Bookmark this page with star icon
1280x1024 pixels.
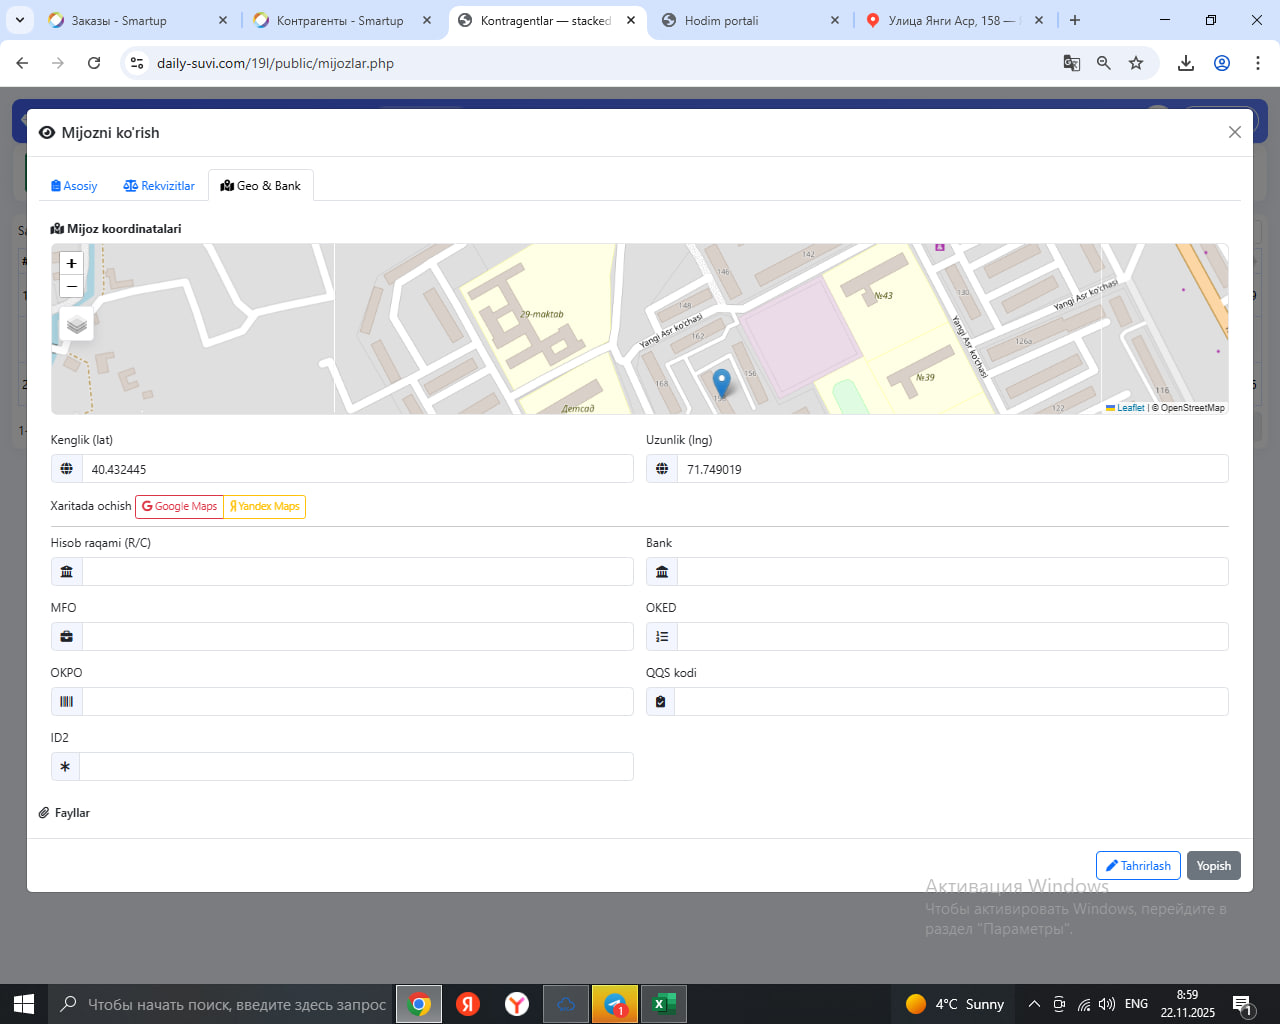point(1136,63)
